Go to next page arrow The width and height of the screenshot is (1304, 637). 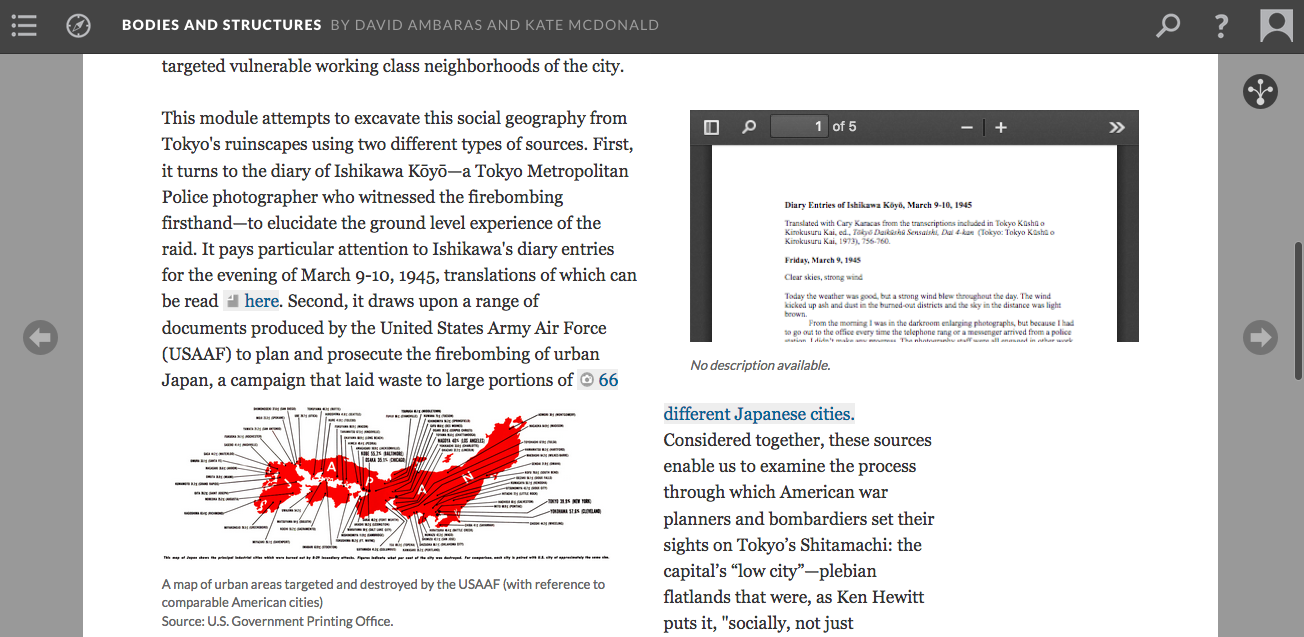(1261, 337)
